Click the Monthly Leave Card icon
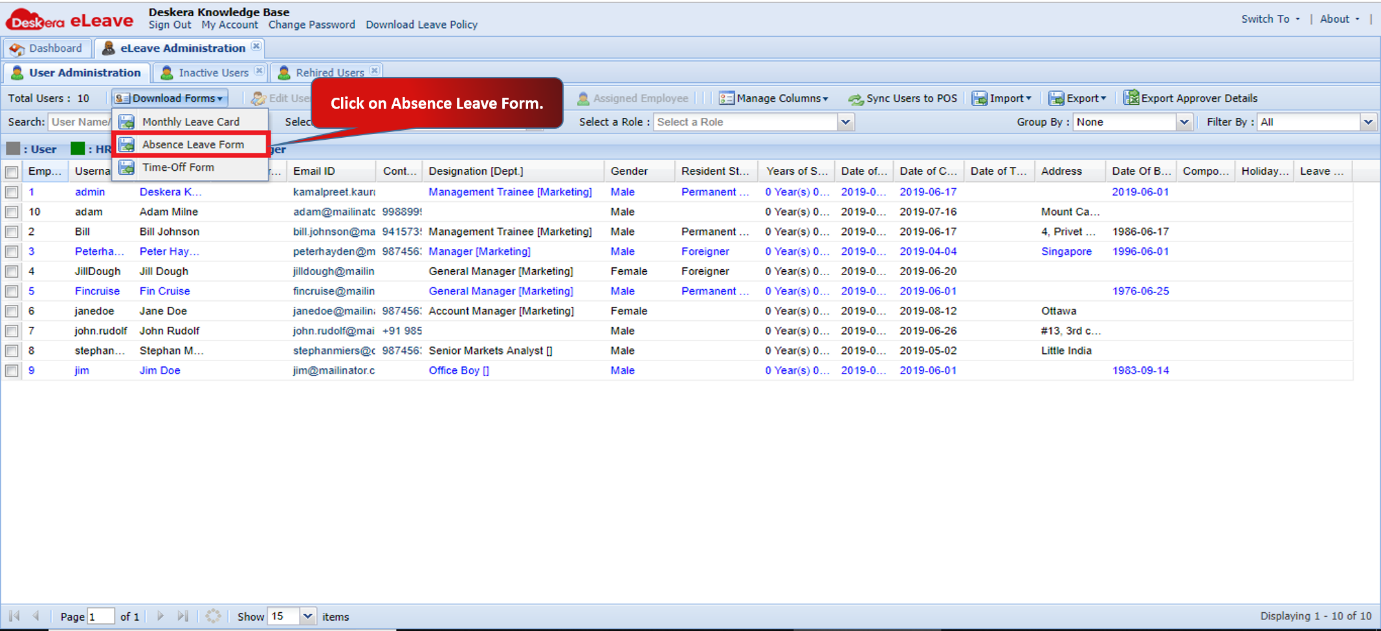1381x631 pixels. 127,122
